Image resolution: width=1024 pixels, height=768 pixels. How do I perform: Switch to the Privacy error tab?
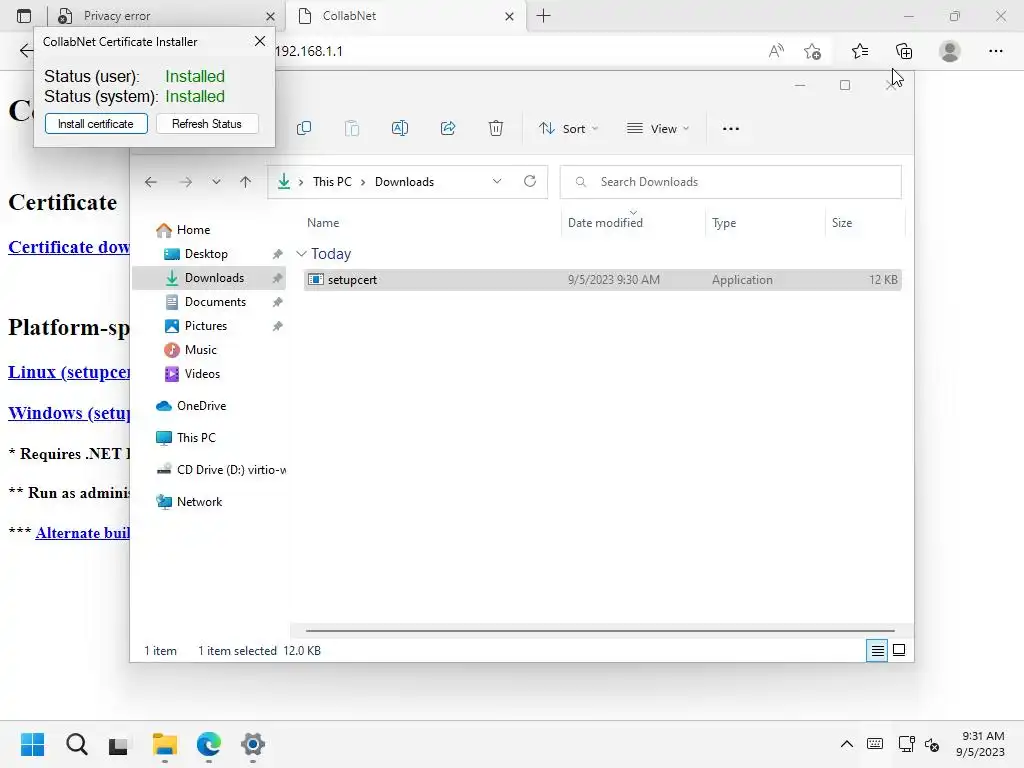click(x=157, y=16)
